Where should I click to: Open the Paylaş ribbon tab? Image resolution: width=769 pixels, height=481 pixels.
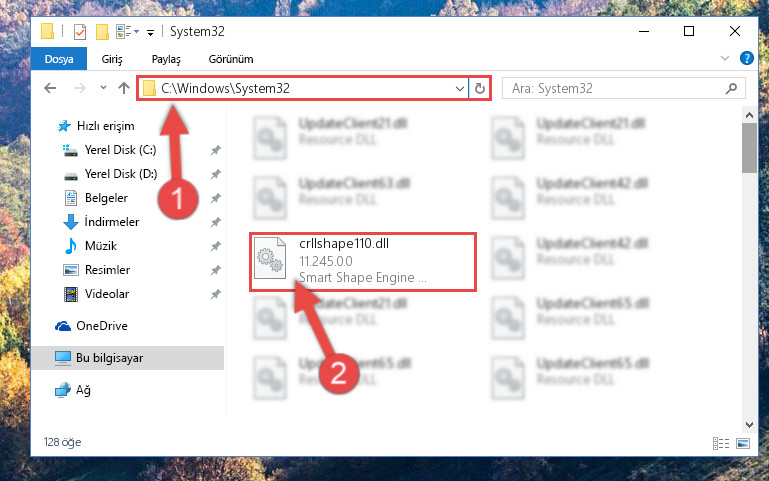(166, 59)
